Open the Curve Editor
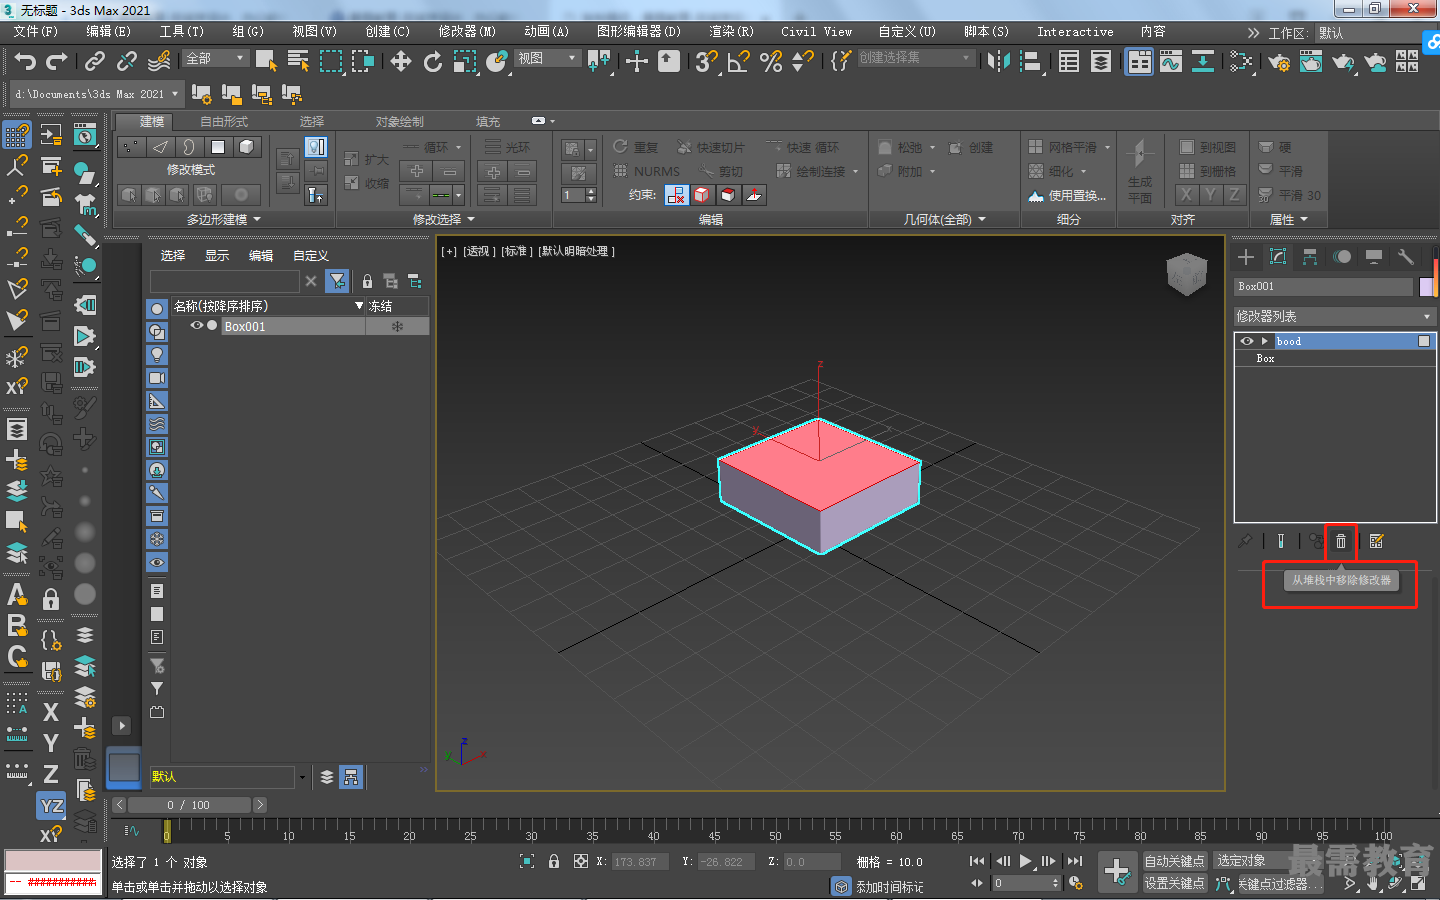This screenshot has height=900, width=1440. (x=1171, y=62)
